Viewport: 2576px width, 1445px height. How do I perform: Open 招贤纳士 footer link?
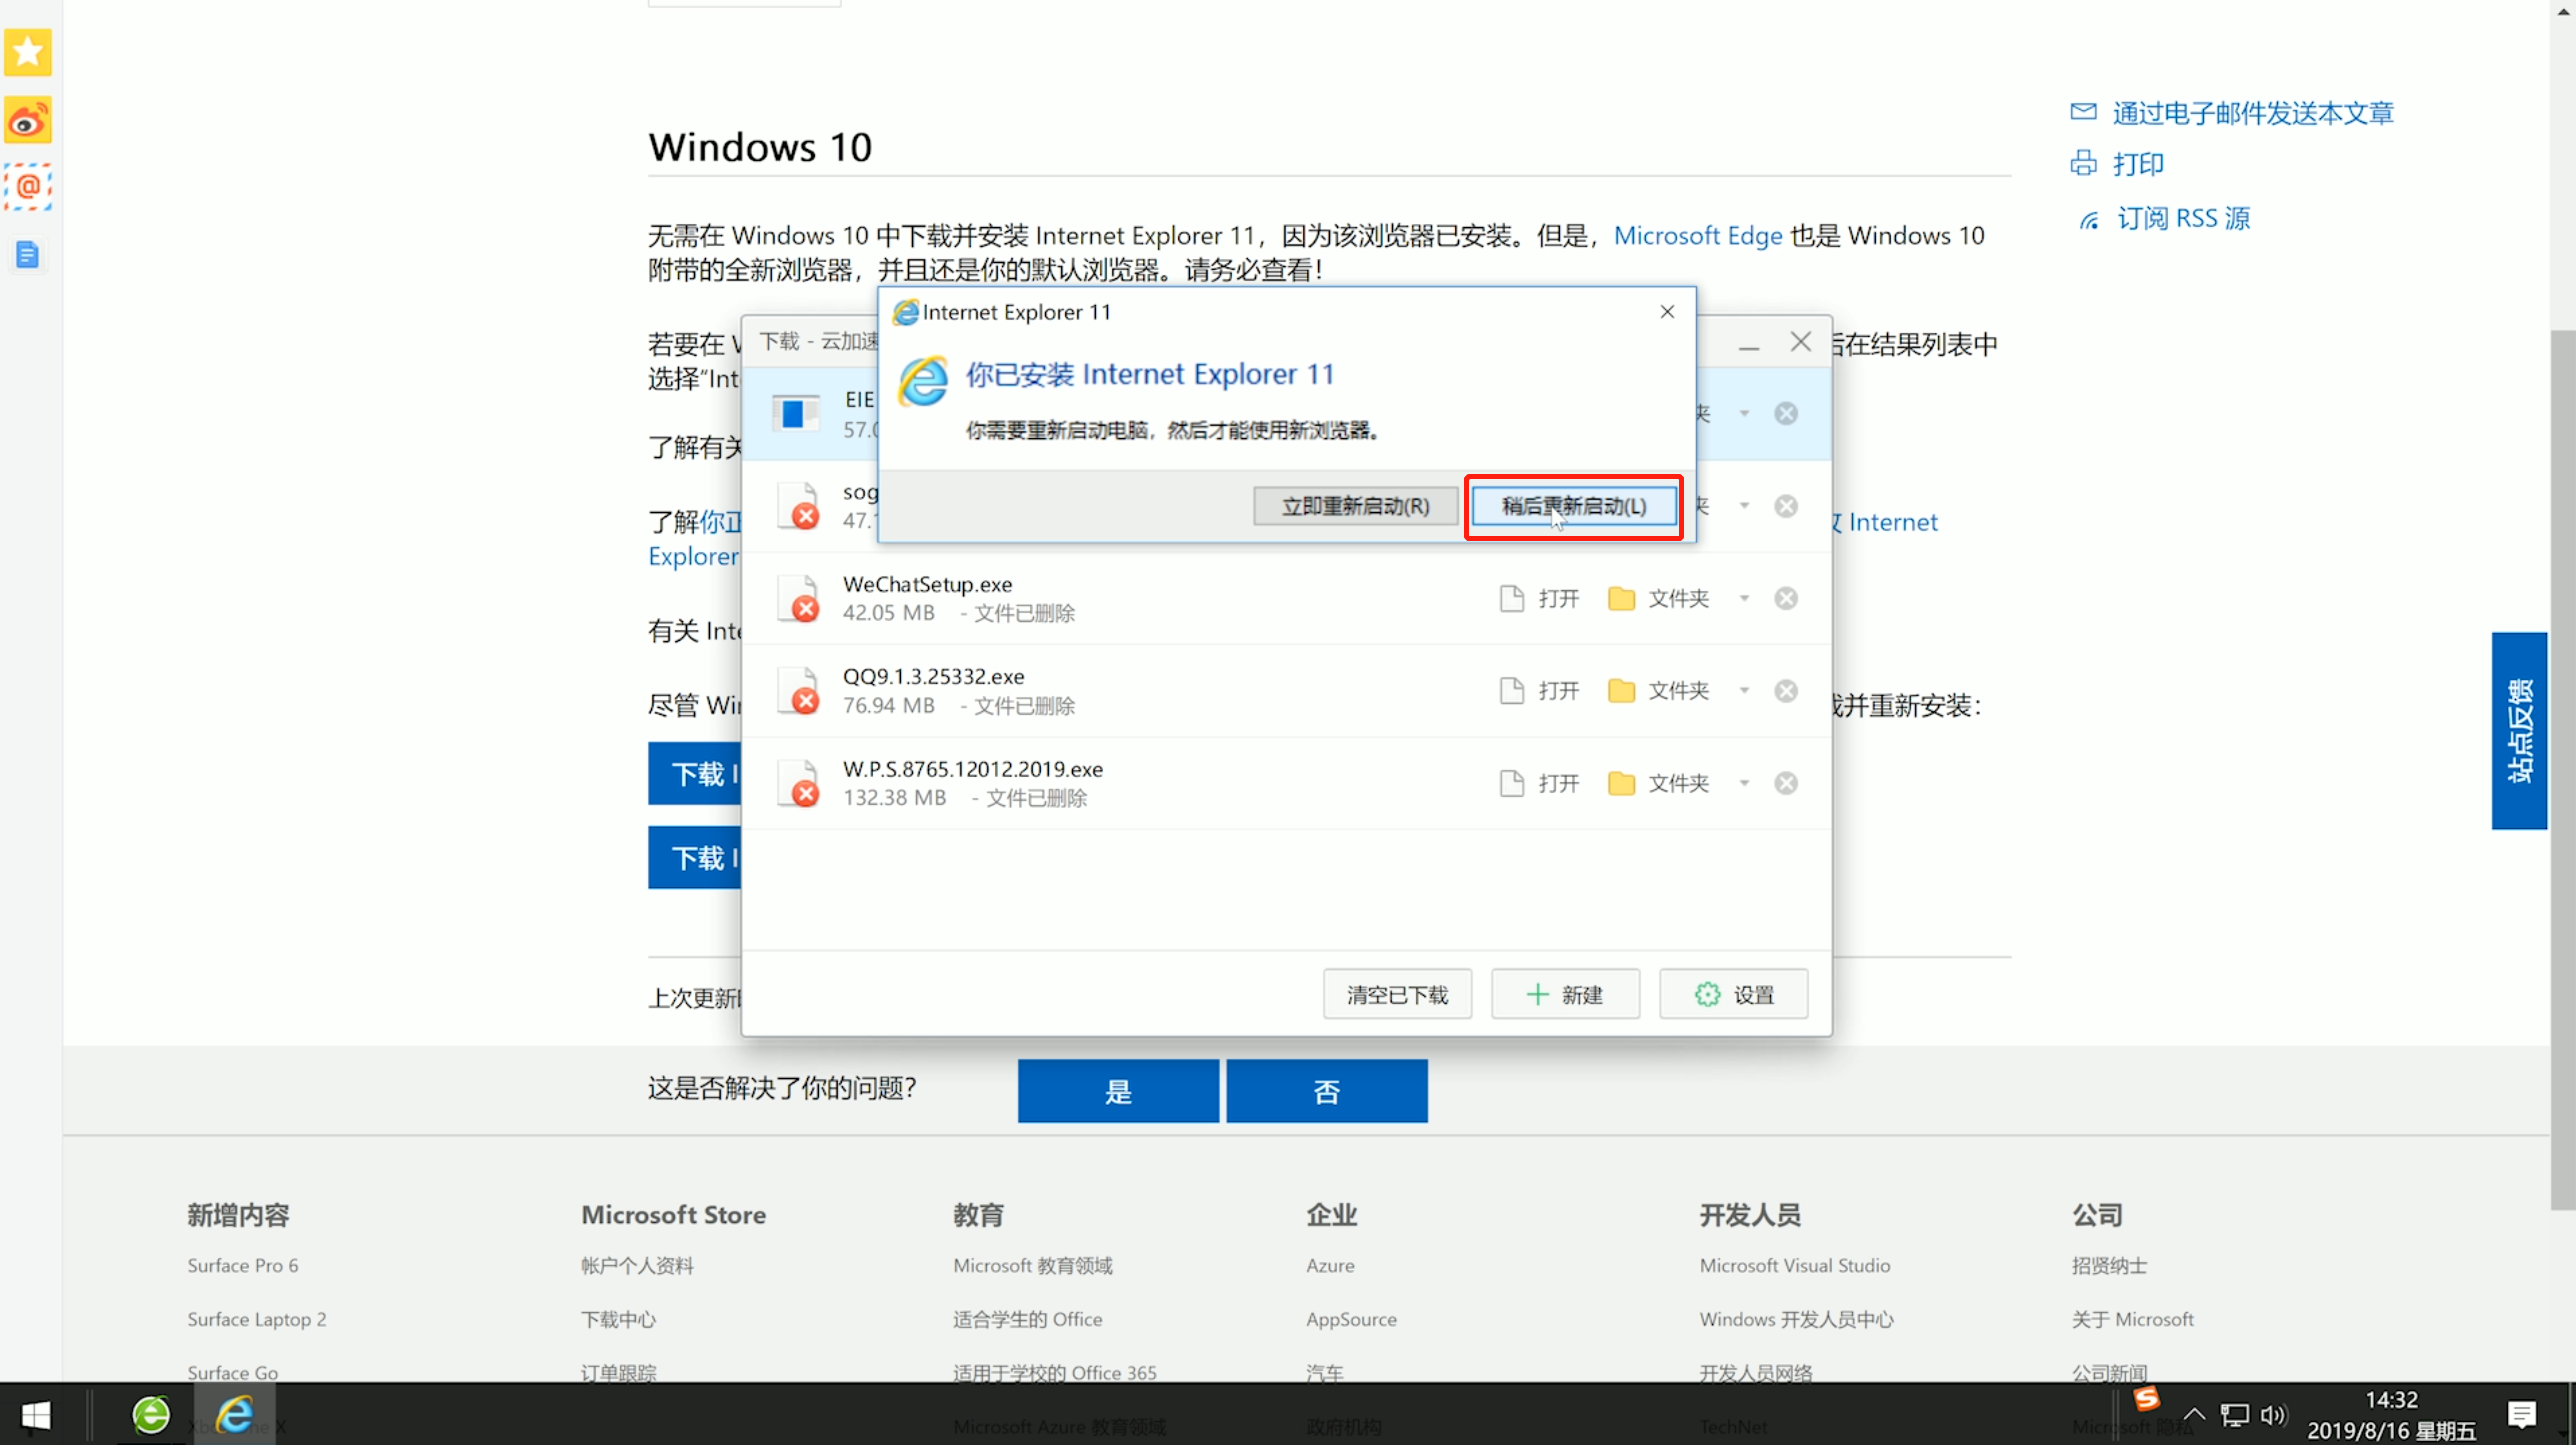coord(2109,1266)
